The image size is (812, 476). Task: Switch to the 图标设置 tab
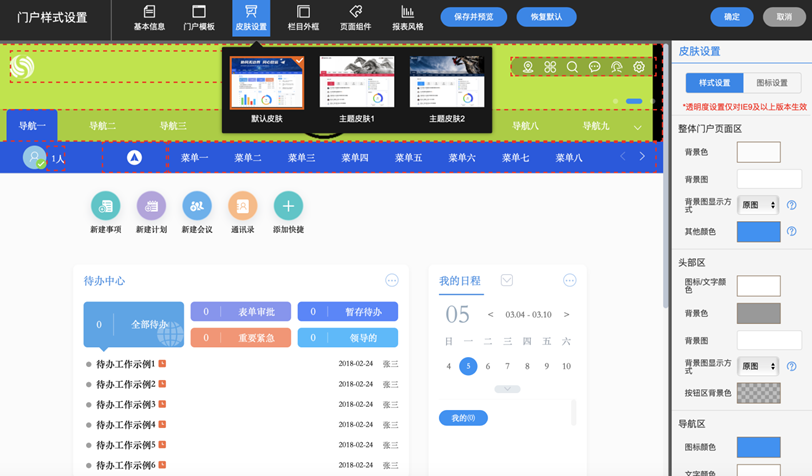click(771, 83)
